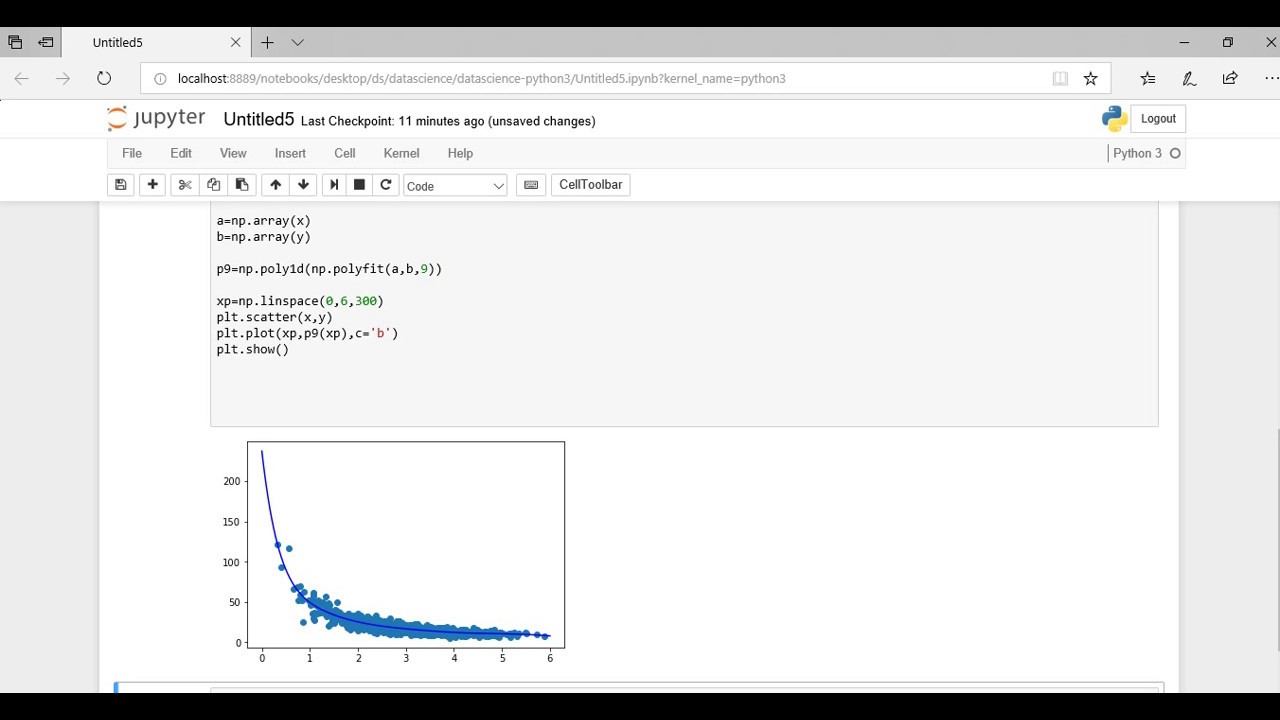Click the Python logo icon
This screenshot has height=720, width=1280.
click(1114, 119)
